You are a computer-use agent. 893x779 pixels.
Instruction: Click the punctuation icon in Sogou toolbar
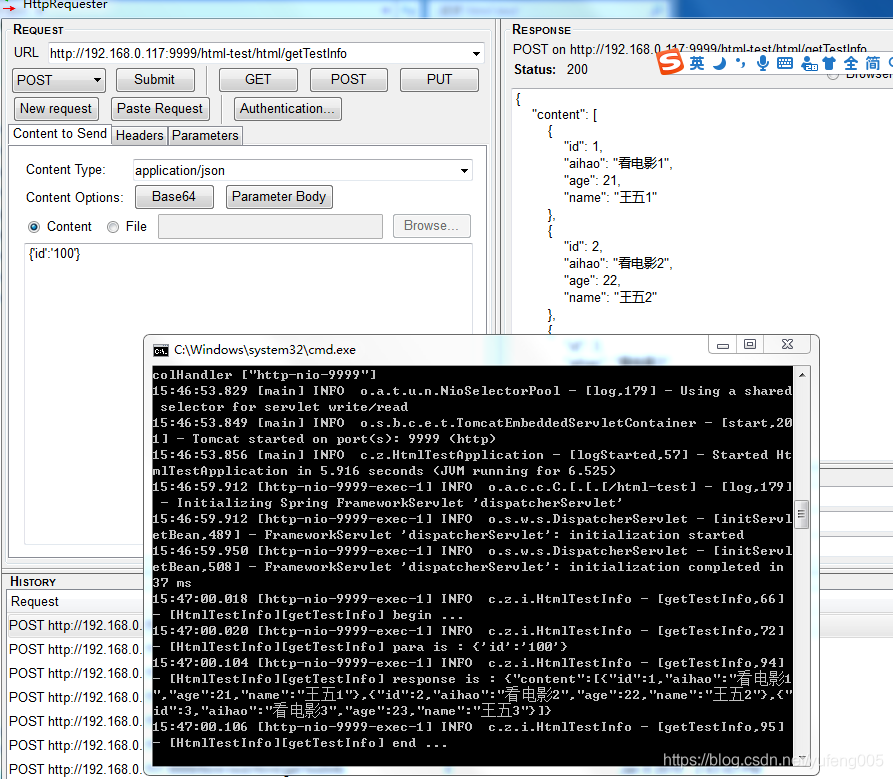pyautogui.click(x=741, y=62)
